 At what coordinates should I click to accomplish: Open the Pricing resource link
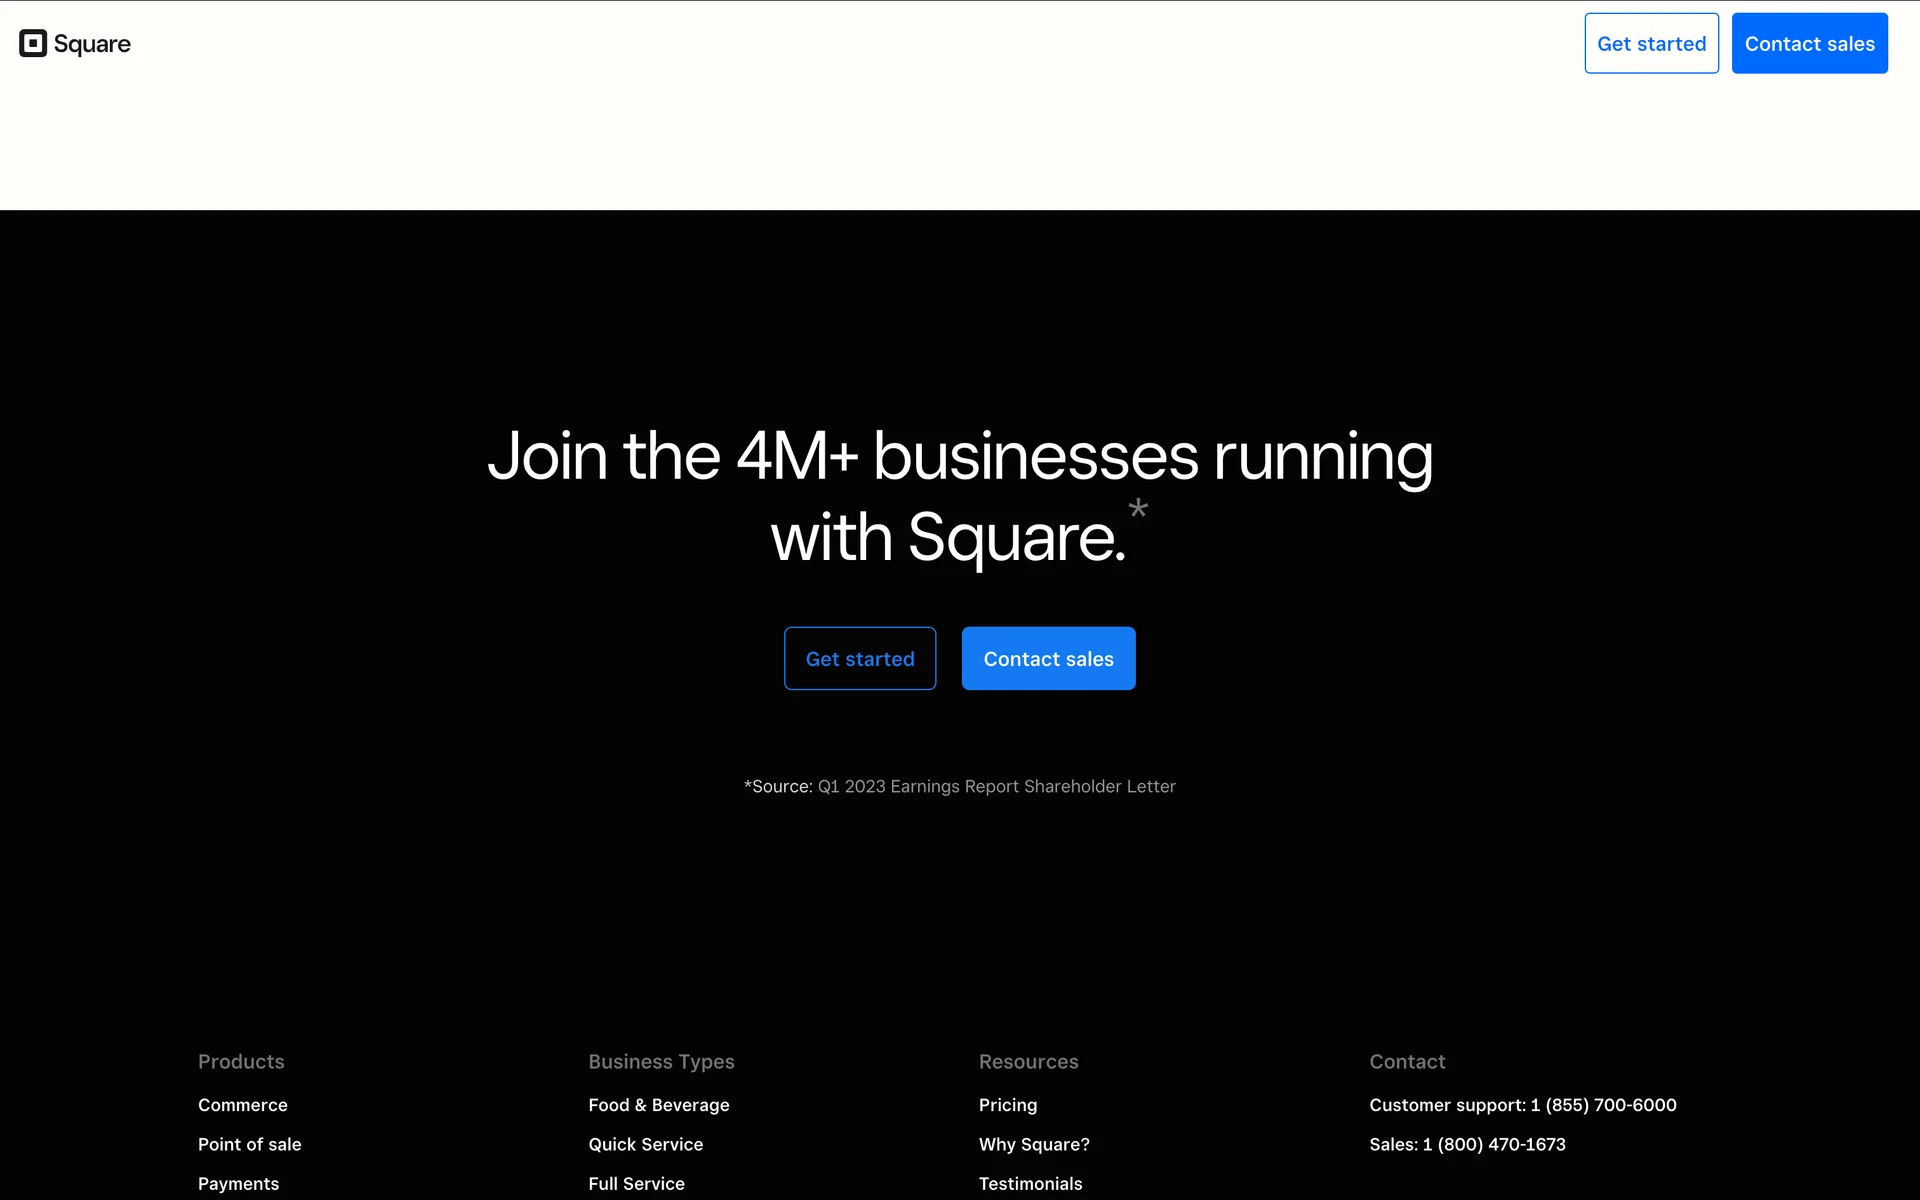(x=1007, y=1105)
